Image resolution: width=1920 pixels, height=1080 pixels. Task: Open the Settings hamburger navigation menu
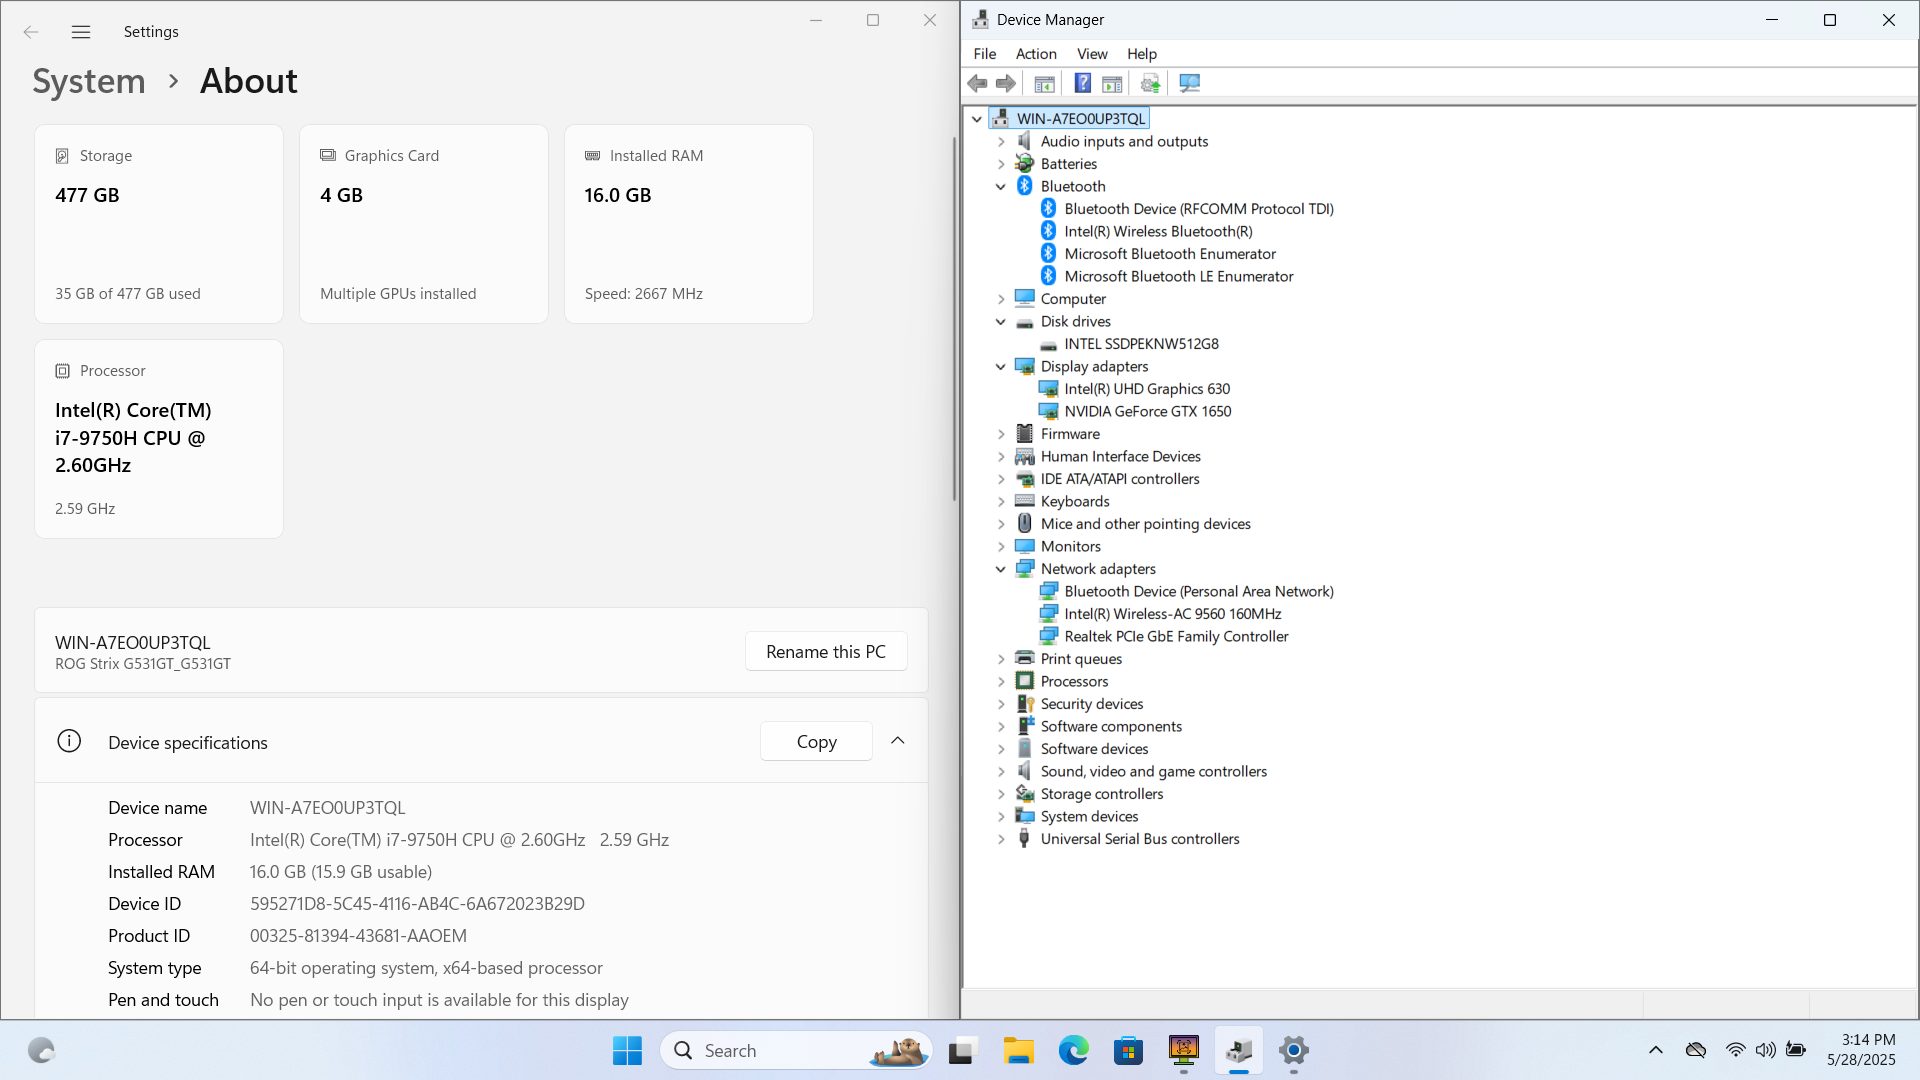pyautogui.click(x=81, y=32)
